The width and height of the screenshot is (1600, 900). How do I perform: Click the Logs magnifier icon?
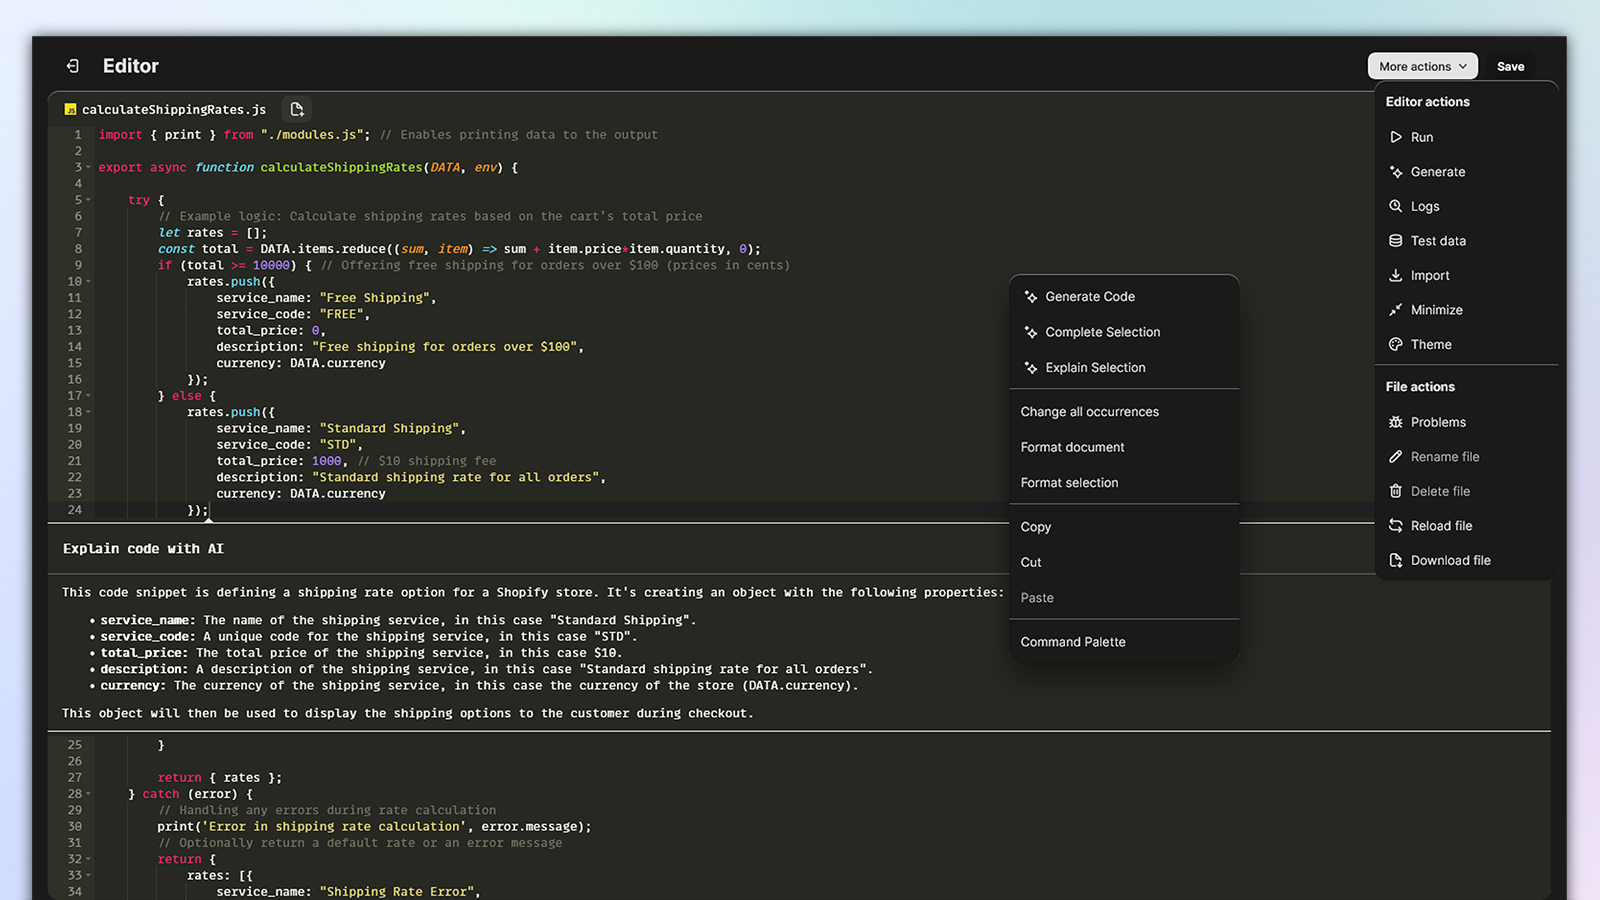tap(1396, 206)
